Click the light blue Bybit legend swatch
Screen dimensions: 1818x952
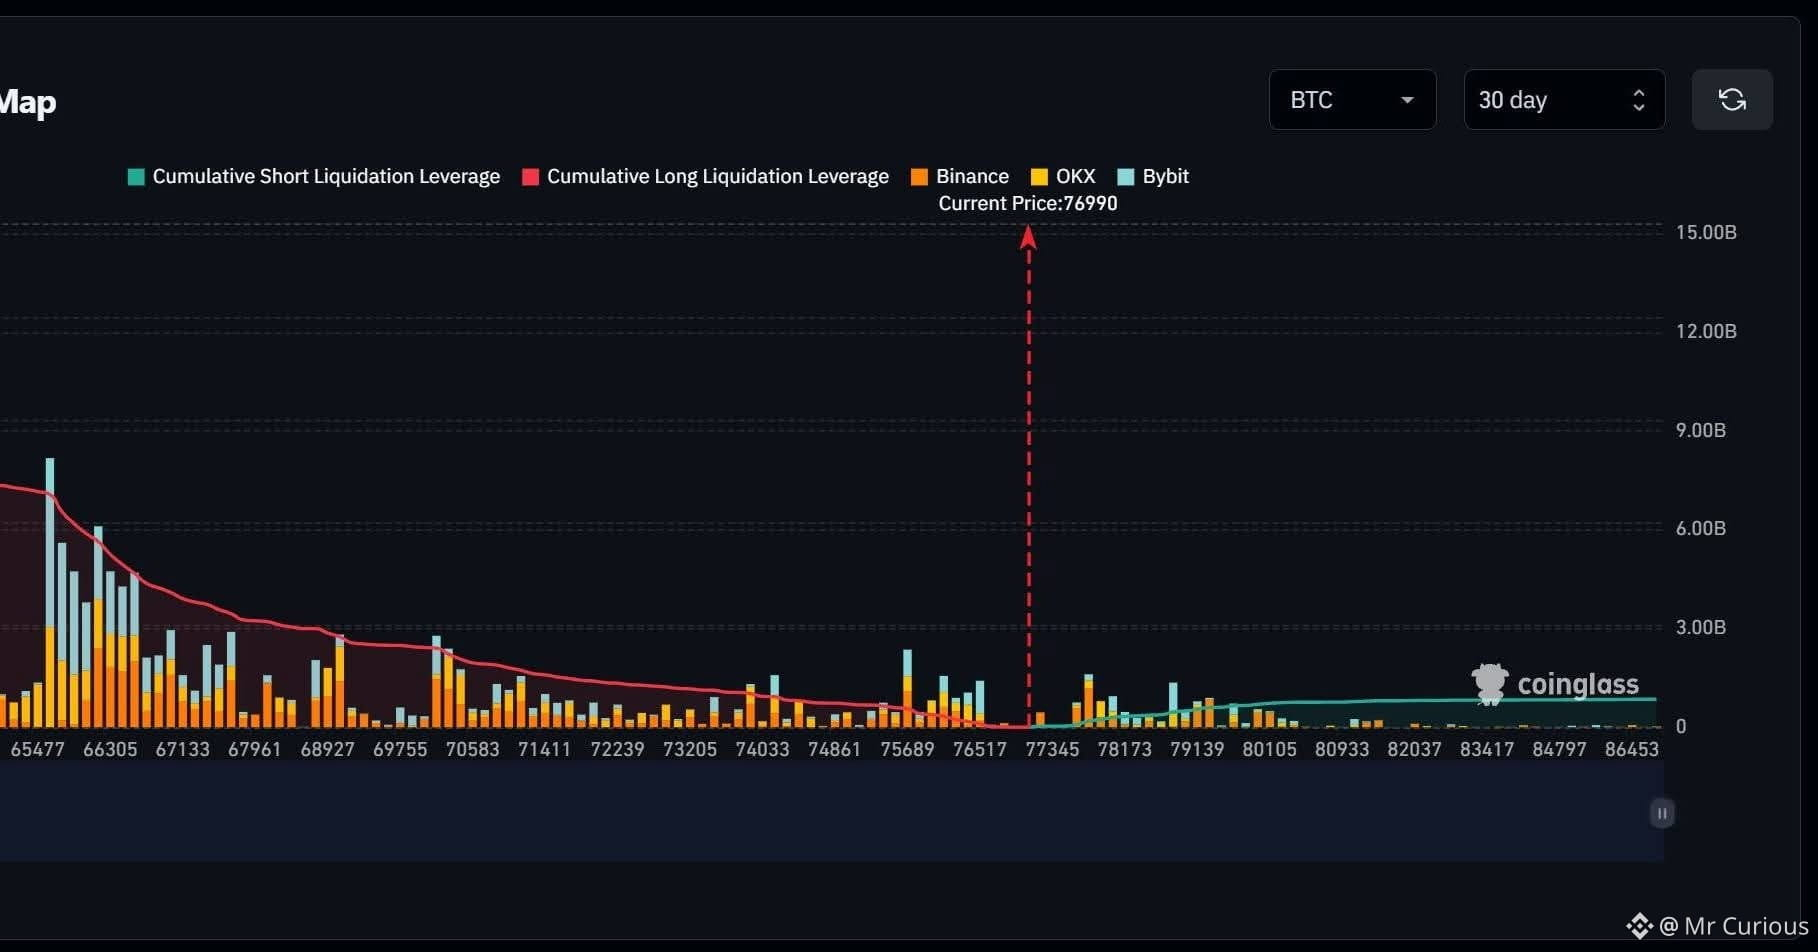click(1126, 177)
